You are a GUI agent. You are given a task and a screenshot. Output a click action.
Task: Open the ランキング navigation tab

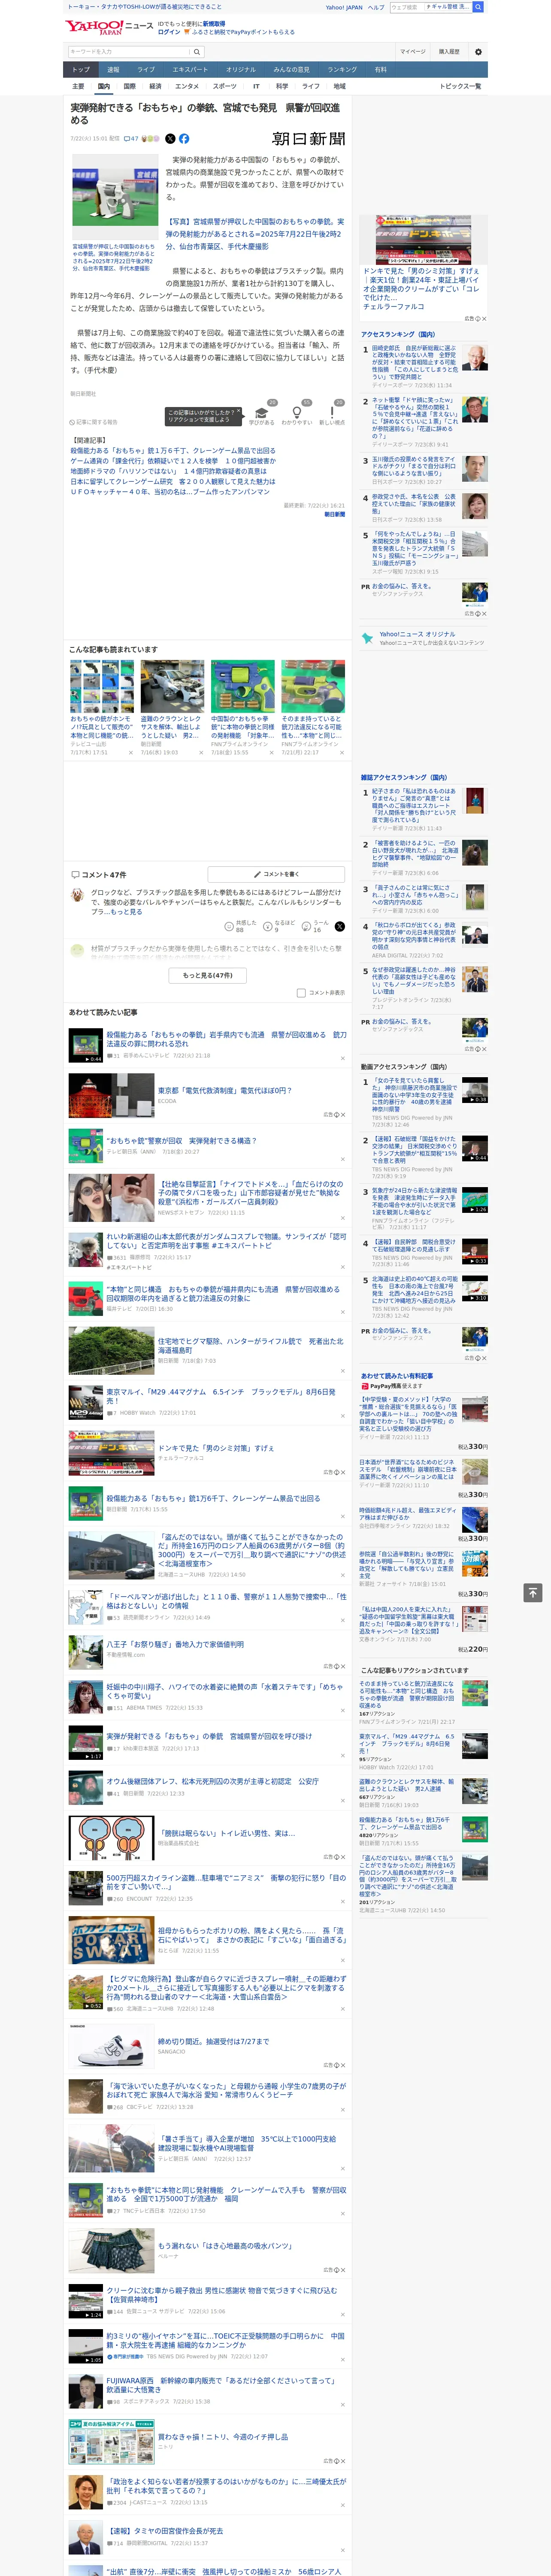pos(342,70)
